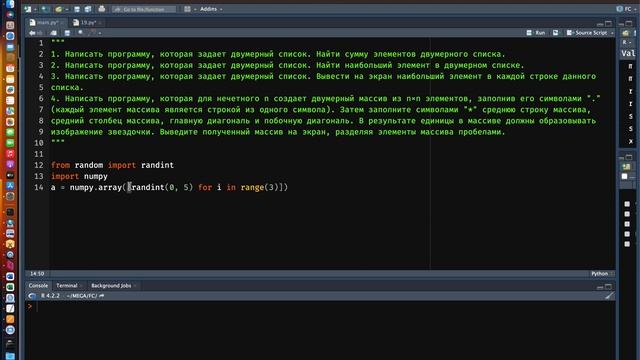Open the Python file type selector
This screenshot has width=640, height=360.
tap(602, 273)
